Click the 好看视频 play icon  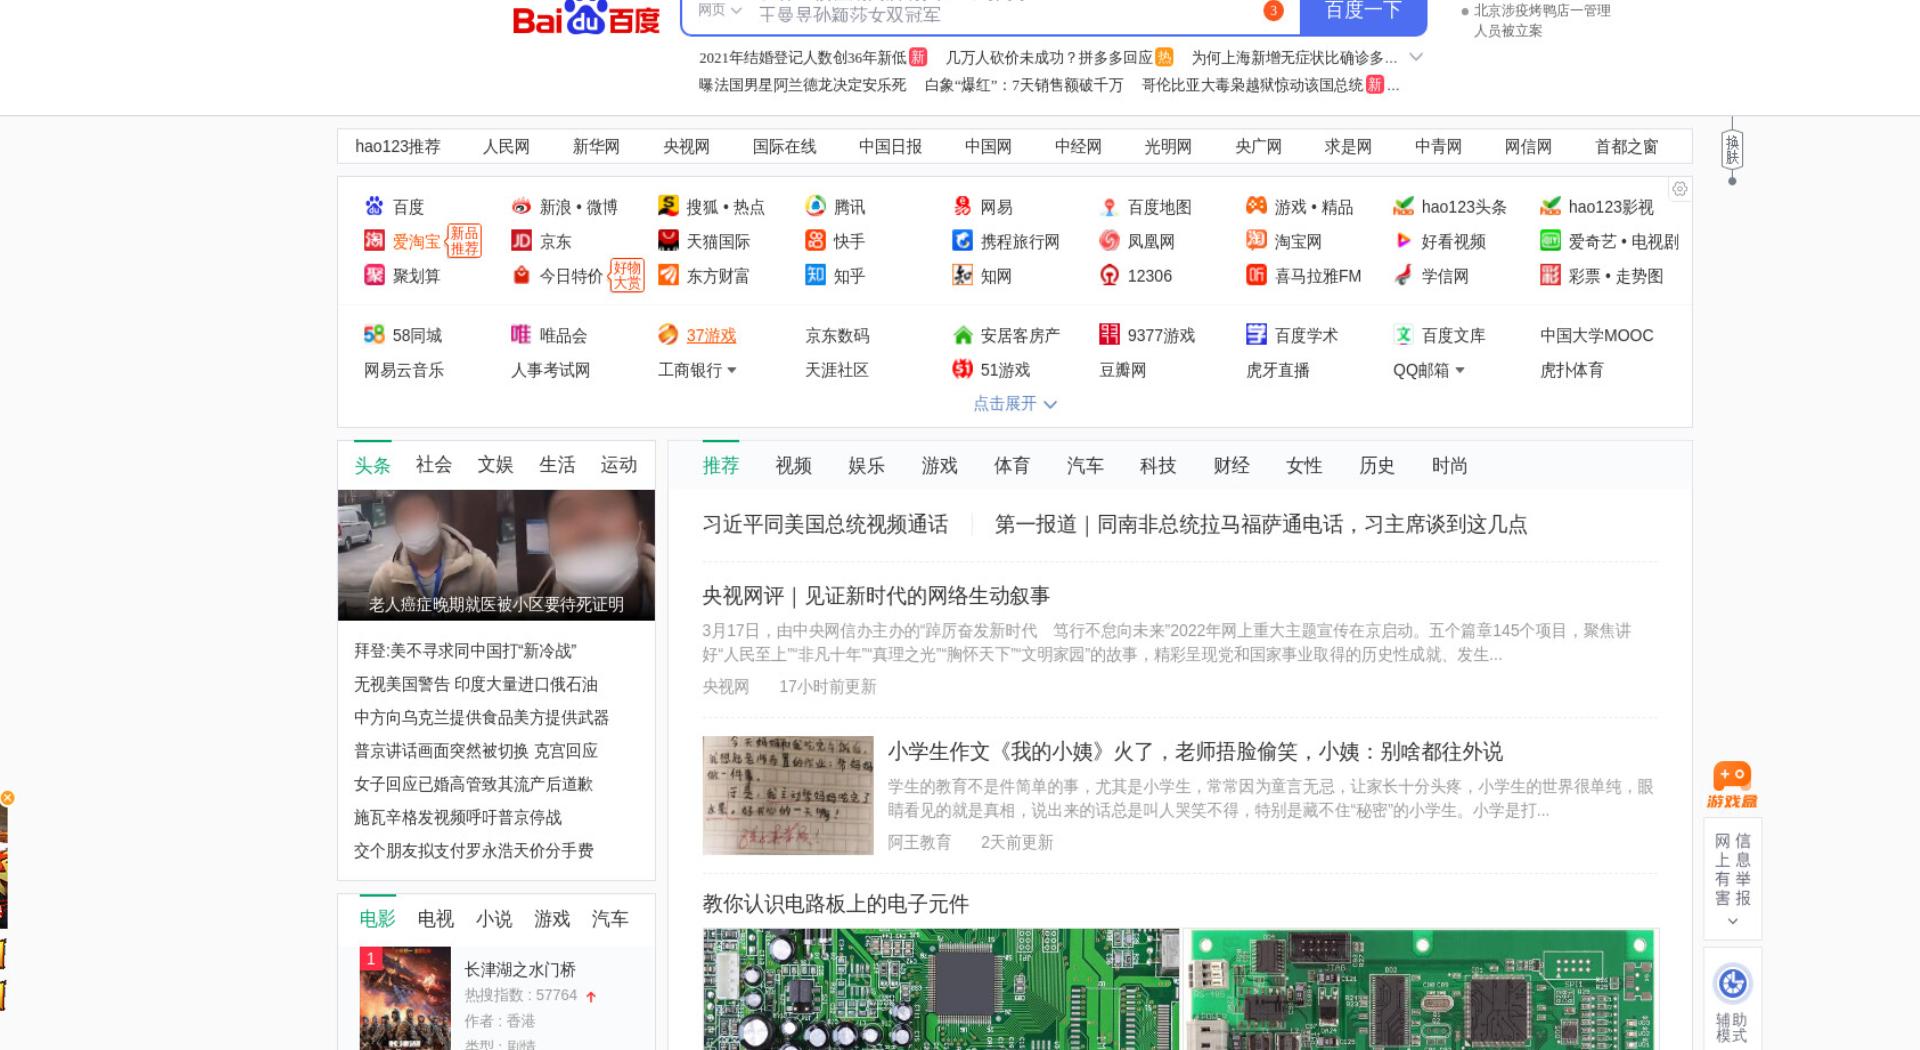pyautogui.click(x=1403, y=240)
